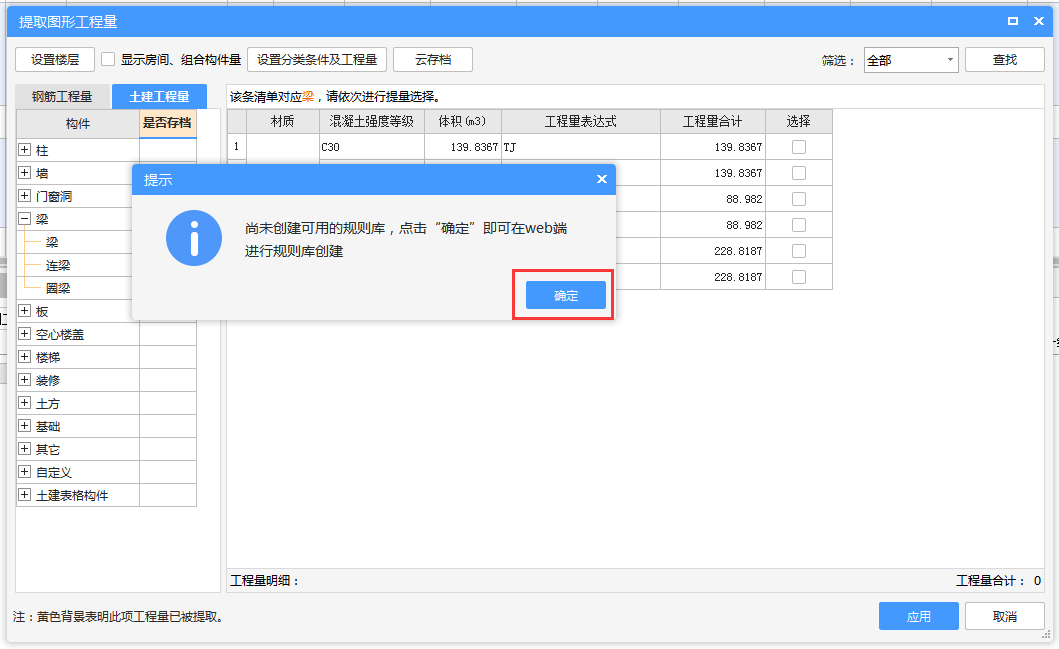The image size is (1059, 649).
Task: Open 设置分类条件及工程量 settings
Action: coord(316,60)
